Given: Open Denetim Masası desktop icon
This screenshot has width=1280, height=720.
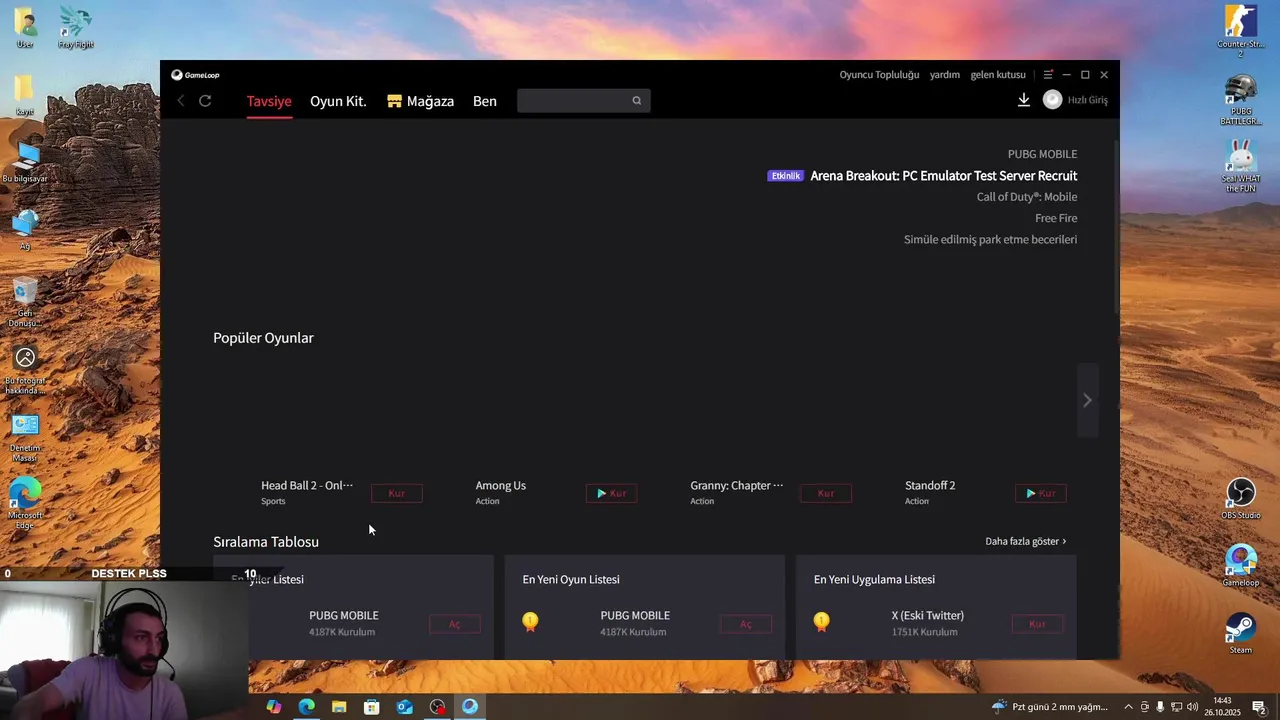Looking at the screenshot, I should click(25, 437).
